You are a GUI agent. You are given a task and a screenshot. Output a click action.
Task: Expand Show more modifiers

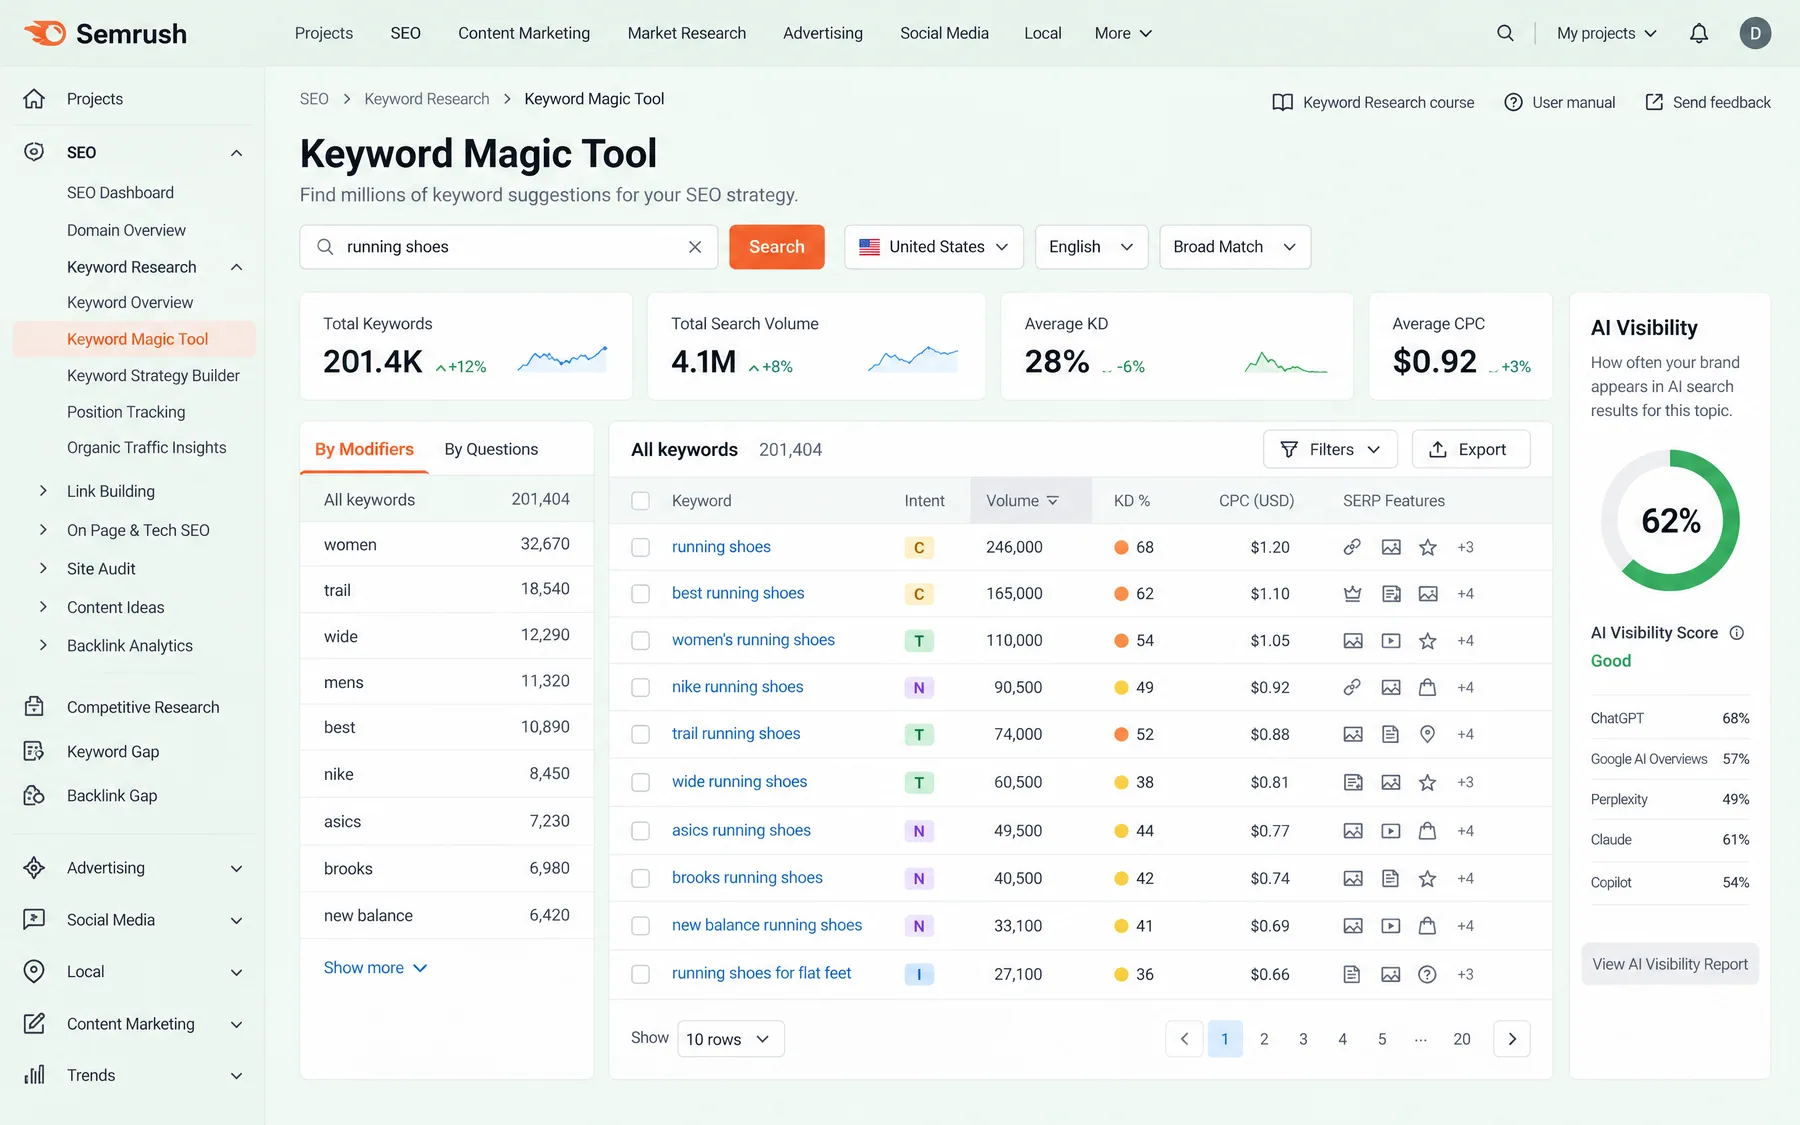(x=375, y=968)
